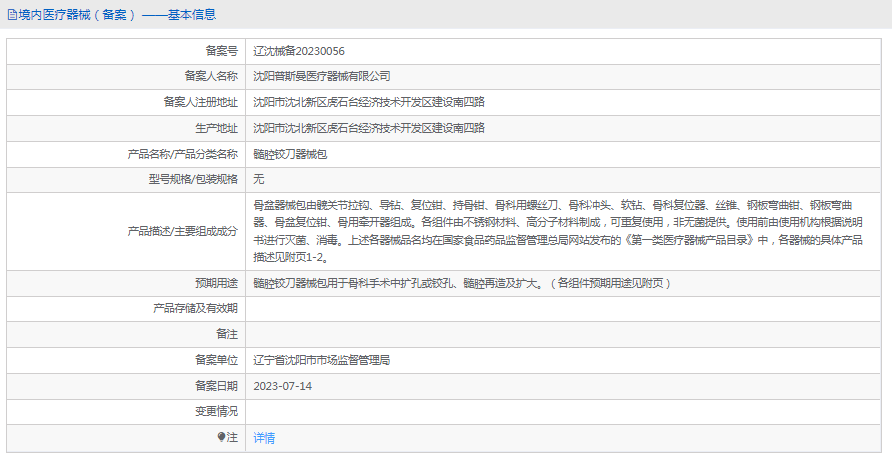The image size is (892, 462).
Task: Click the authority 辽宁省沈阳市市场监督管理局
Action: 321,360
